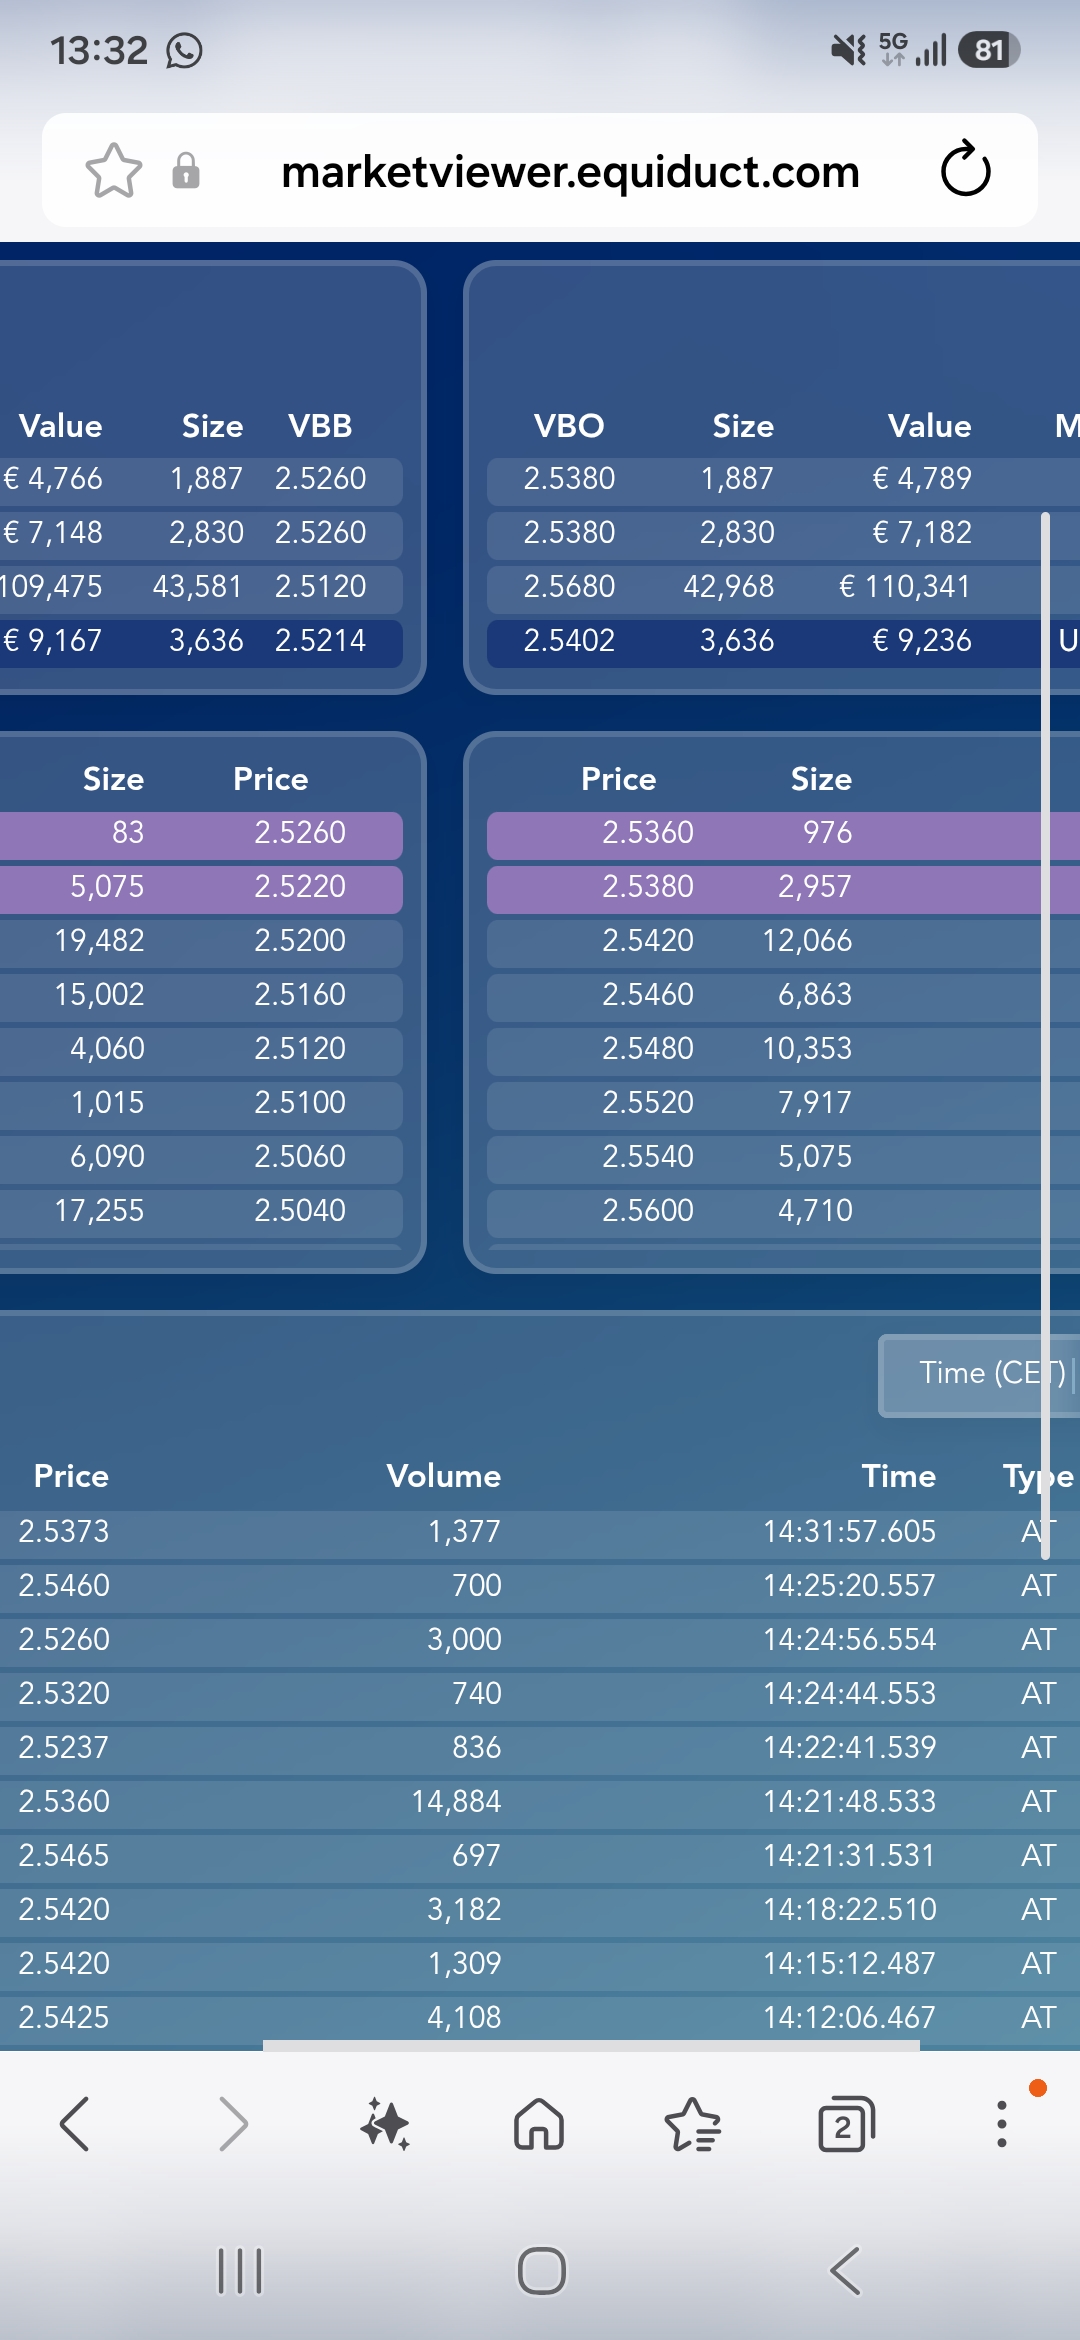Go forward with the browser forward arrow
Image resolution: width=1080 pixels, height=2340 pixels.
click(x=233, y=2123)
